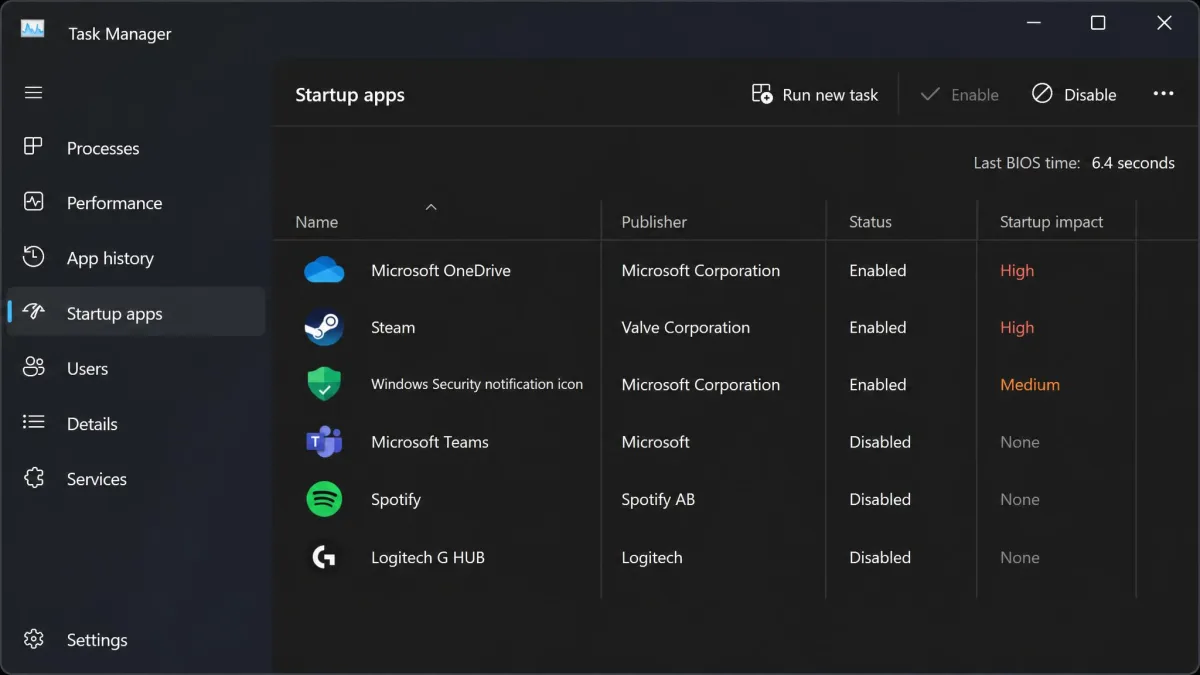This screenshot has width=1200, height=675.
Task: Click the Startup apps gauge icon
Action: click(x=33, y=312)
